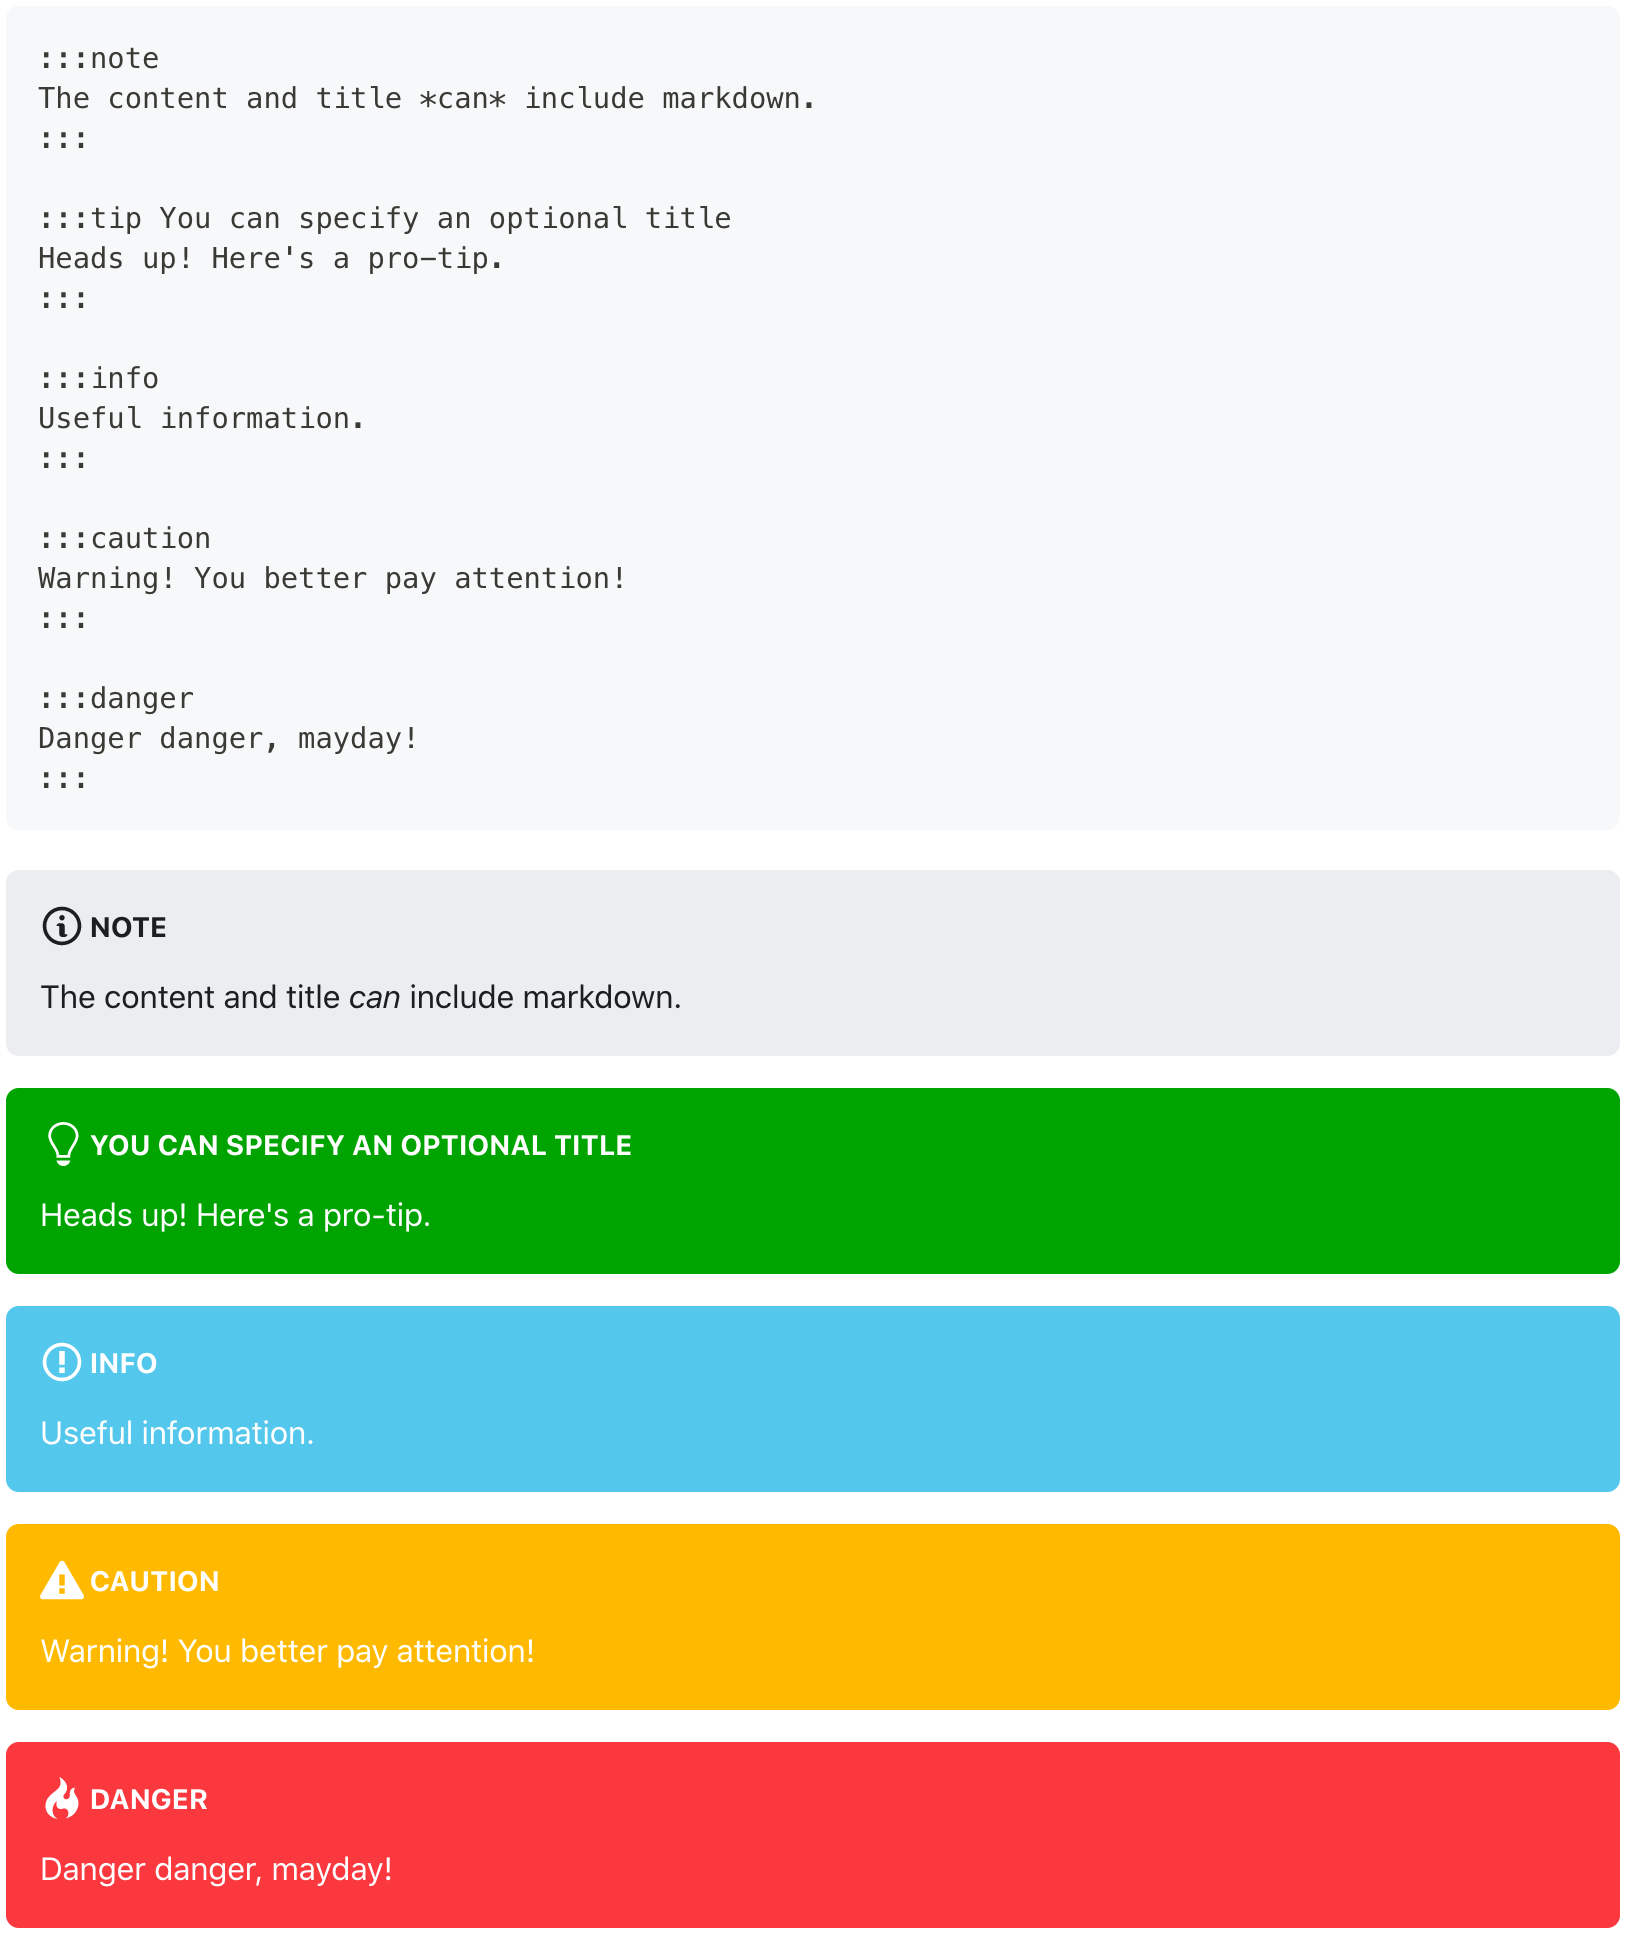Click the DANGER heading label

[148, 1799]
